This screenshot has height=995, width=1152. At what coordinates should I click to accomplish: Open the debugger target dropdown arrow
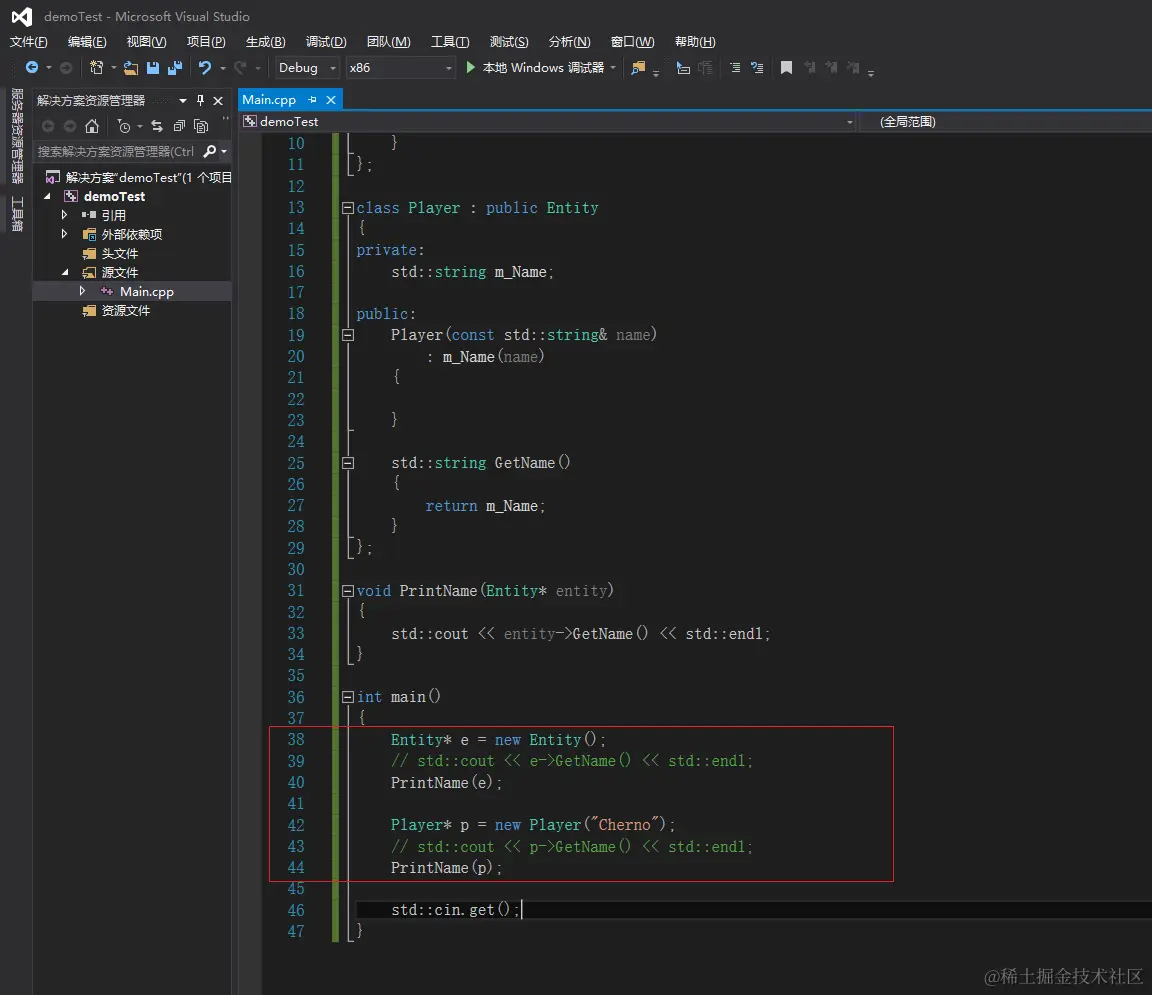pyautogui.click(x=613, y=68)
